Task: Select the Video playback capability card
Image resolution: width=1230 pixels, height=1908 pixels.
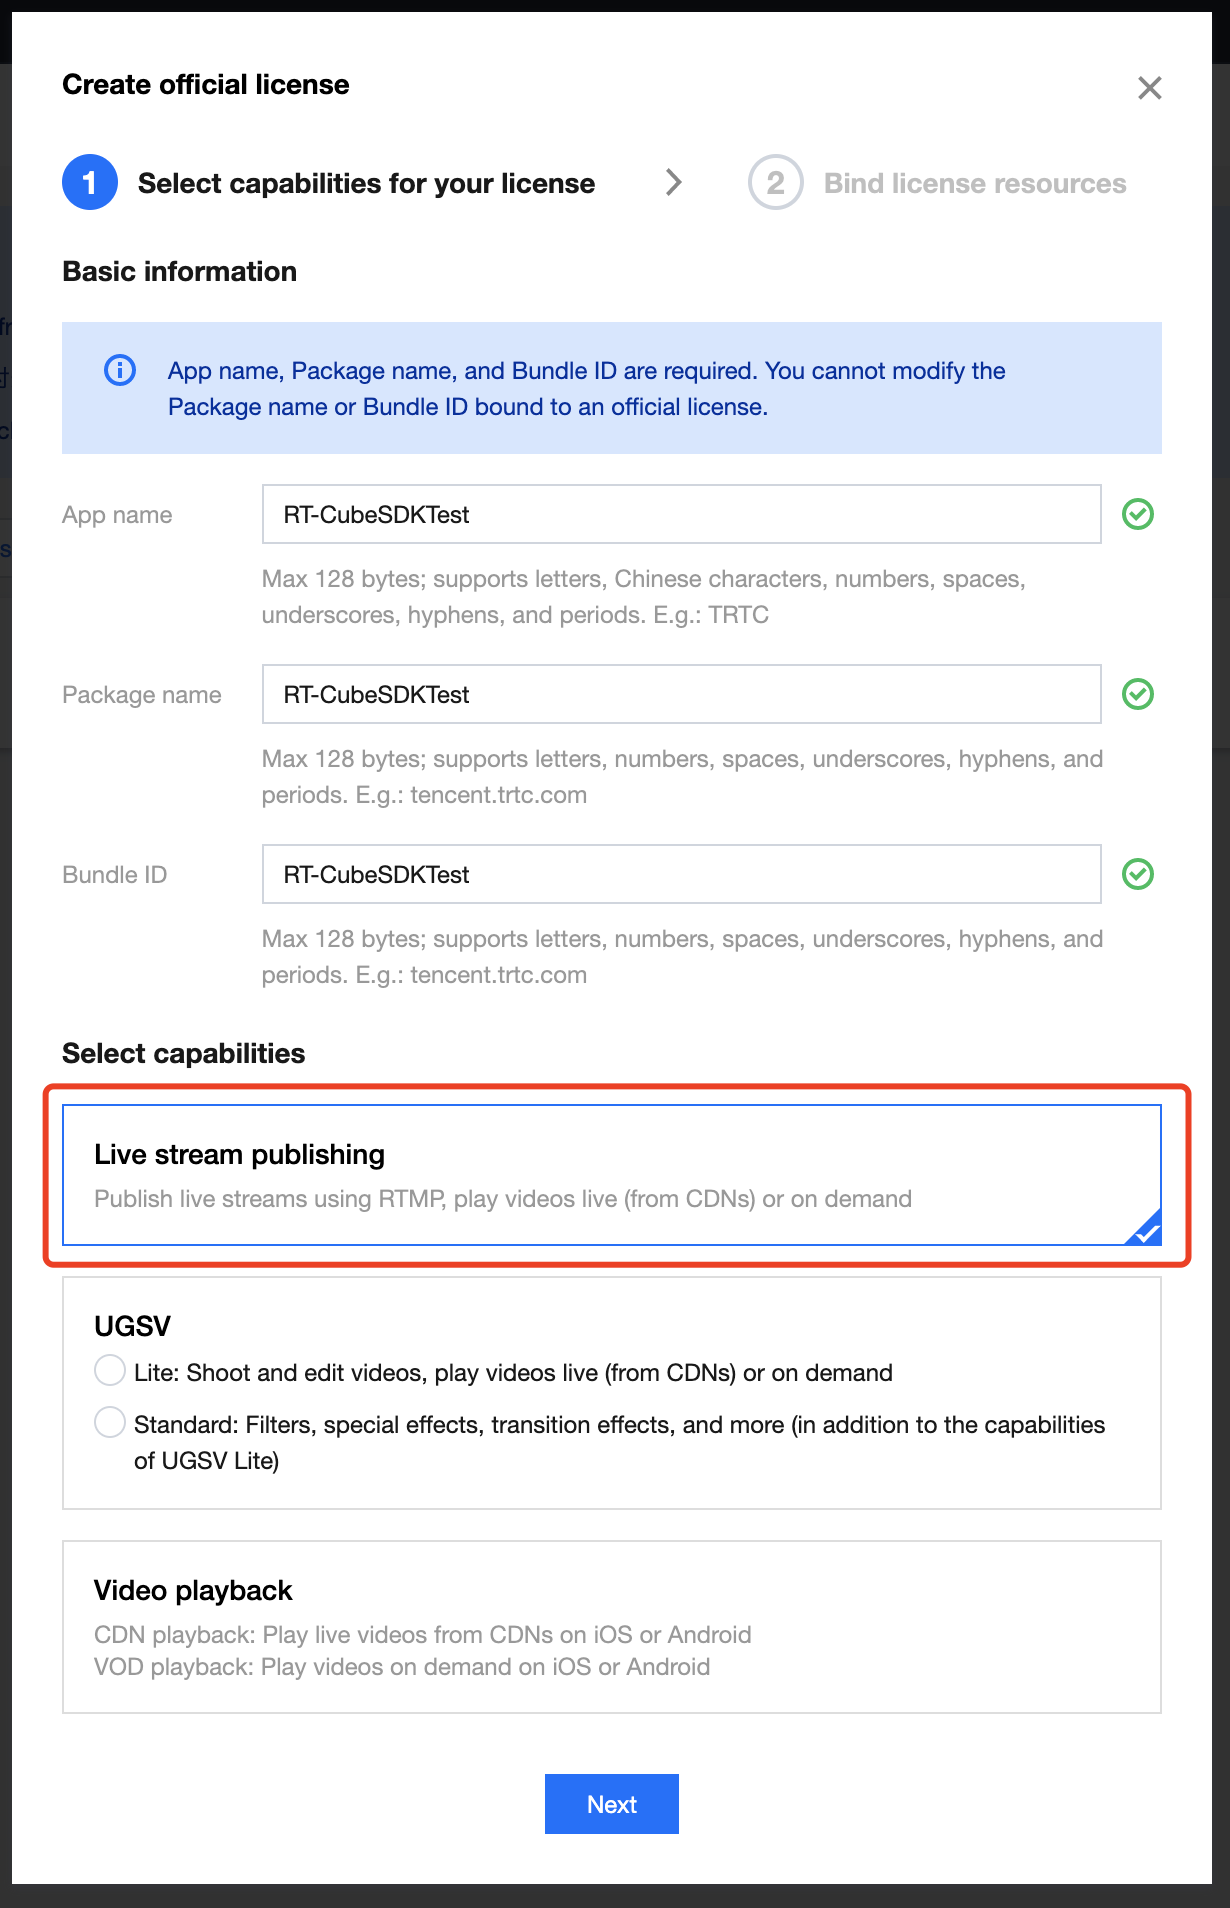Action: click(612, 1627)
